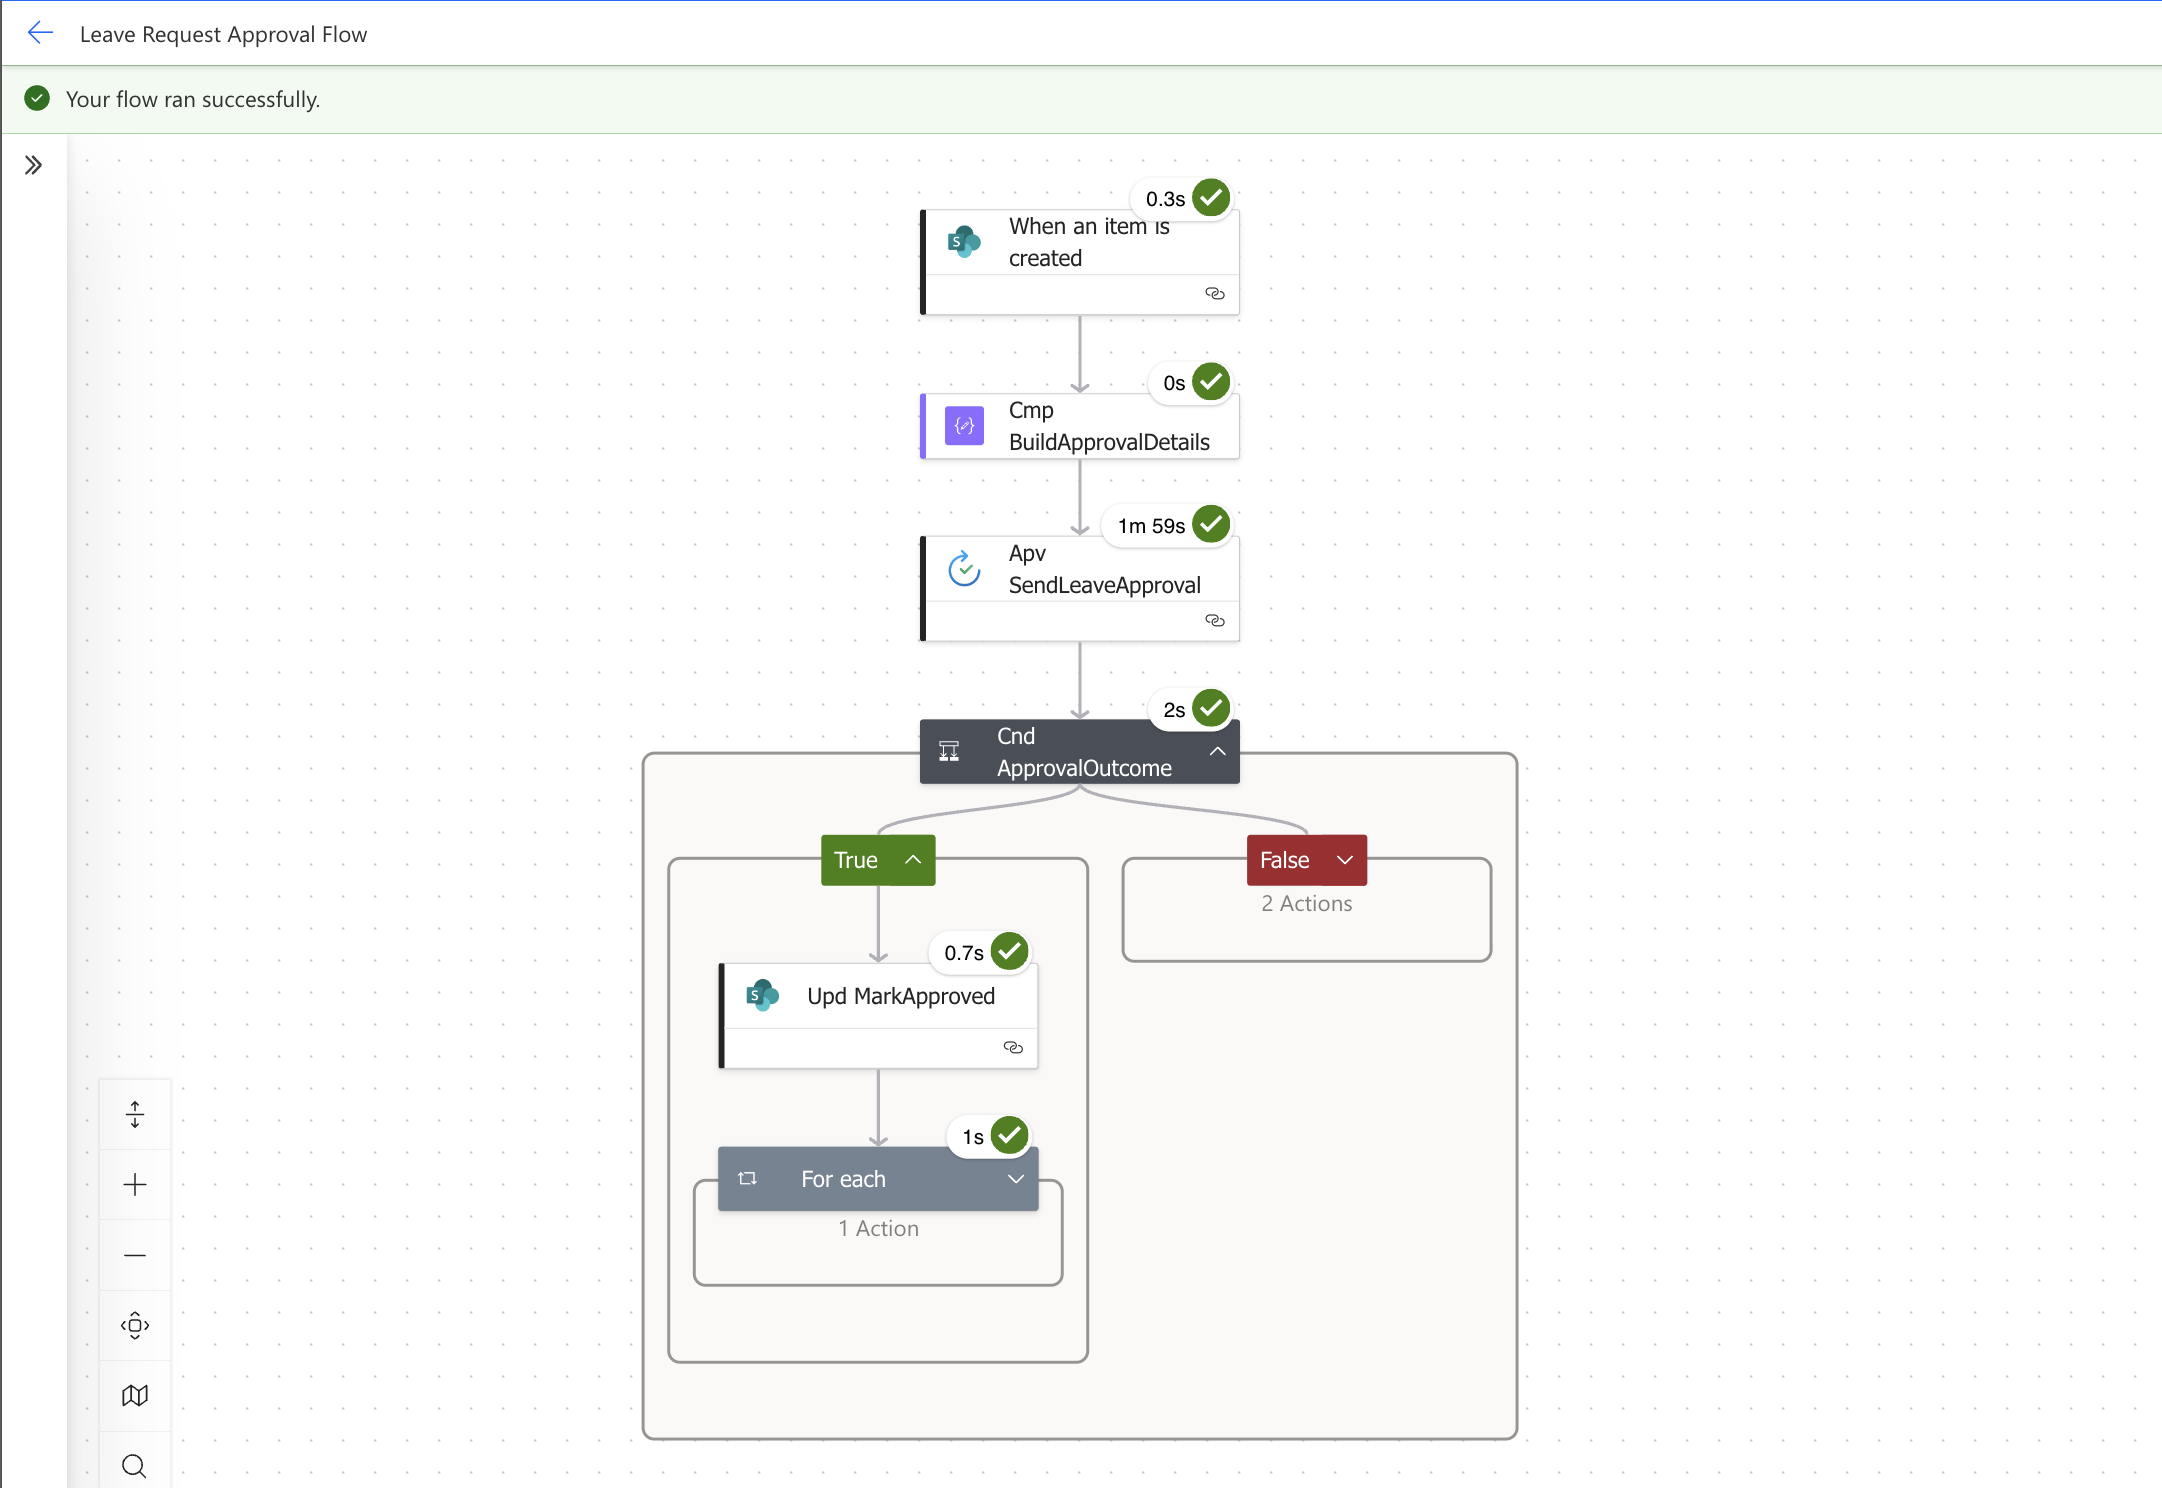The image size is (2162, 1488).
Task: Expand the left panel with the double-chevron
Action: (34, 164)
